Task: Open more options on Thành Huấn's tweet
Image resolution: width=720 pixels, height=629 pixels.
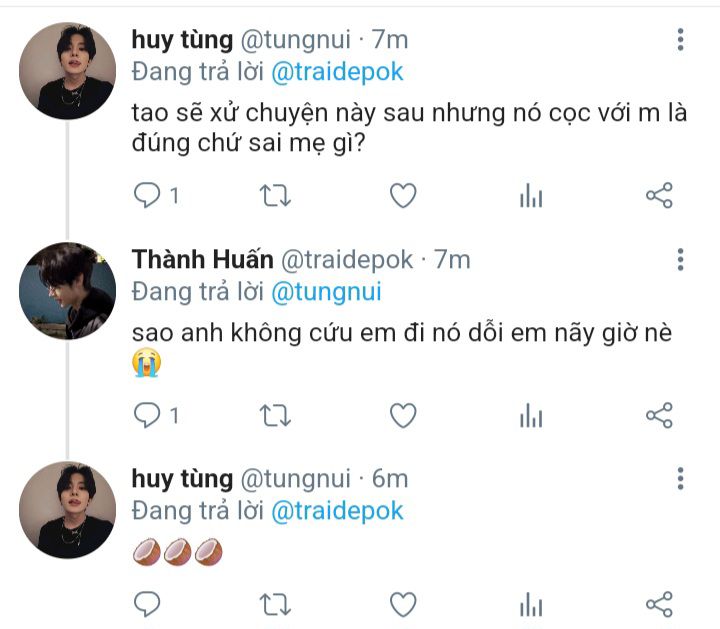Action: [681, 259]
